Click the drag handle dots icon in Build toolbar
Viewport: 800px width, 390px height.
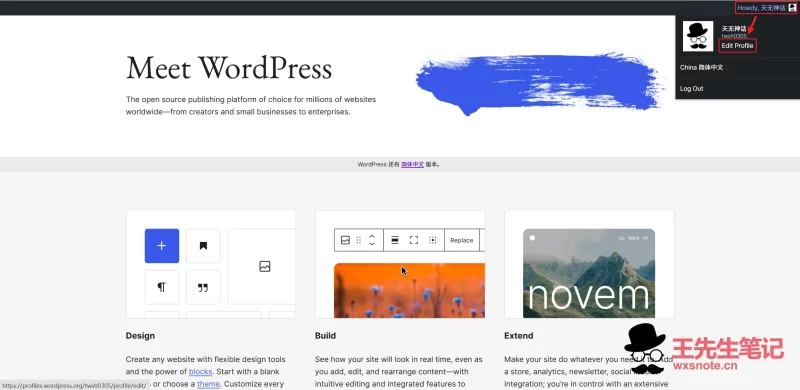pos(359,240)
